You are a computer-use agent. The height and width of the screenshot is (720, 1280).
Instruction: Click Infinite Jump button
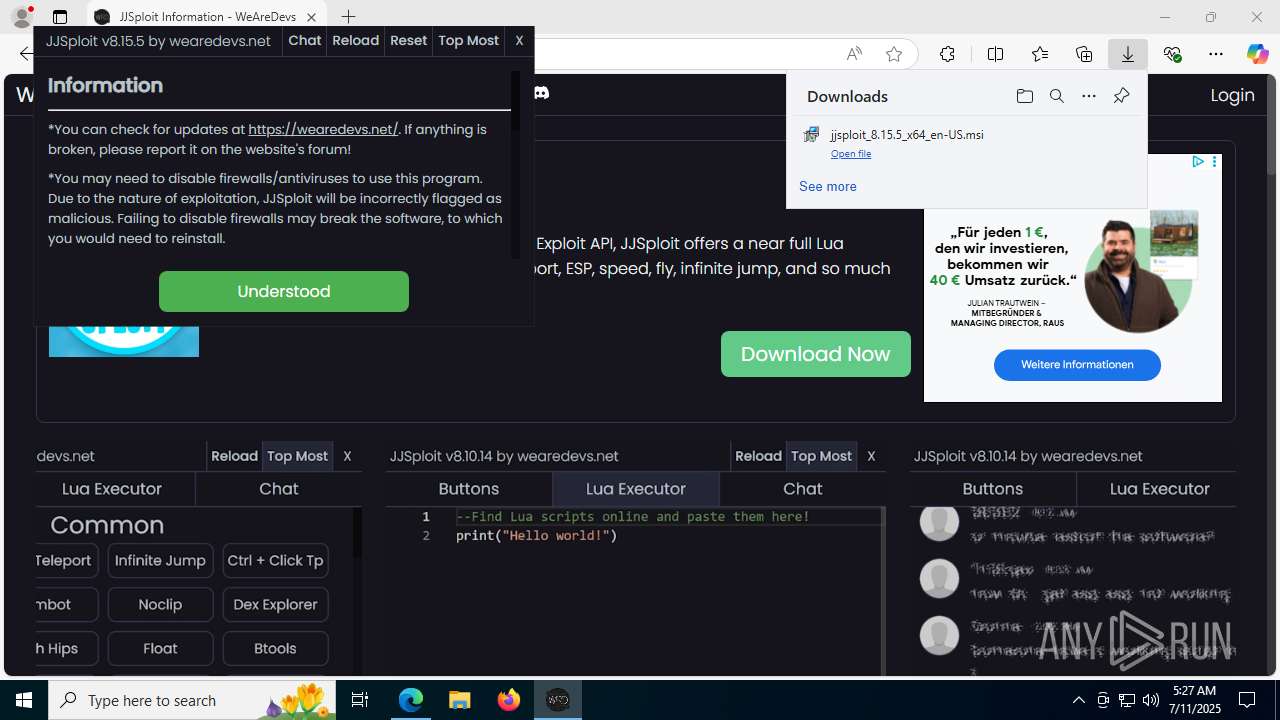coord(160,561)
